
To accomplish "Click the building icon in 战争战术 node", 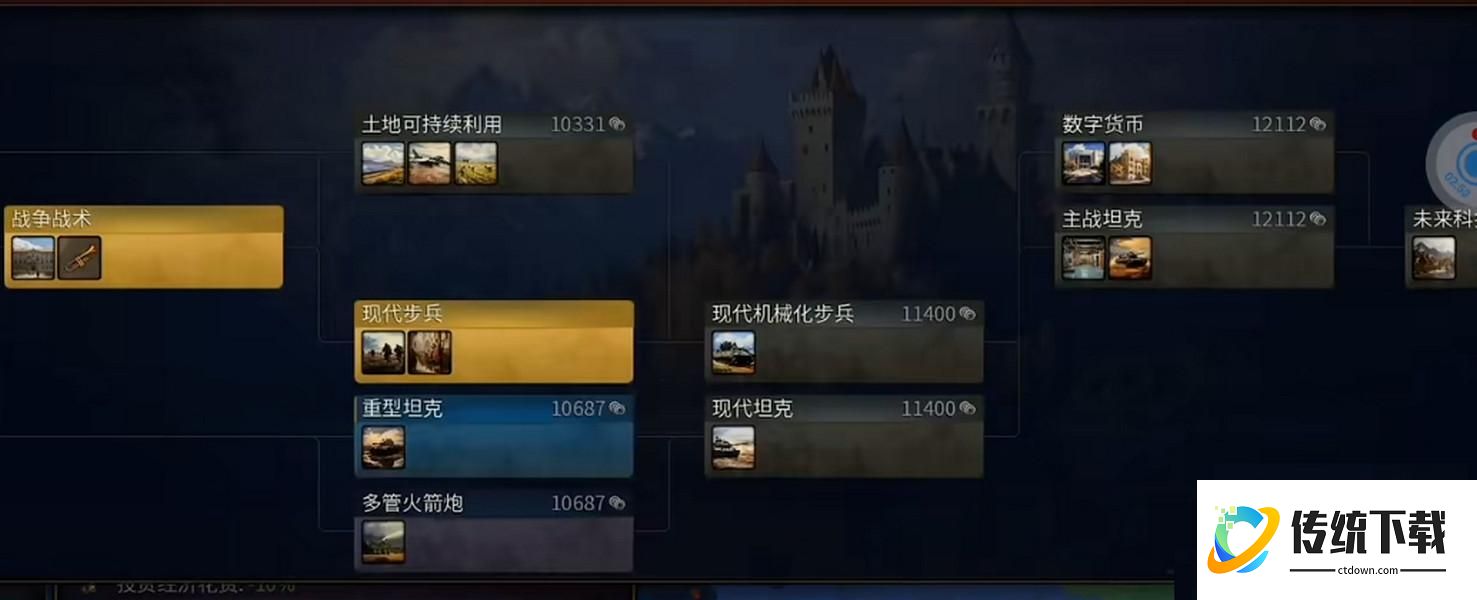I will pyautogui.click(x=33, y=258).
